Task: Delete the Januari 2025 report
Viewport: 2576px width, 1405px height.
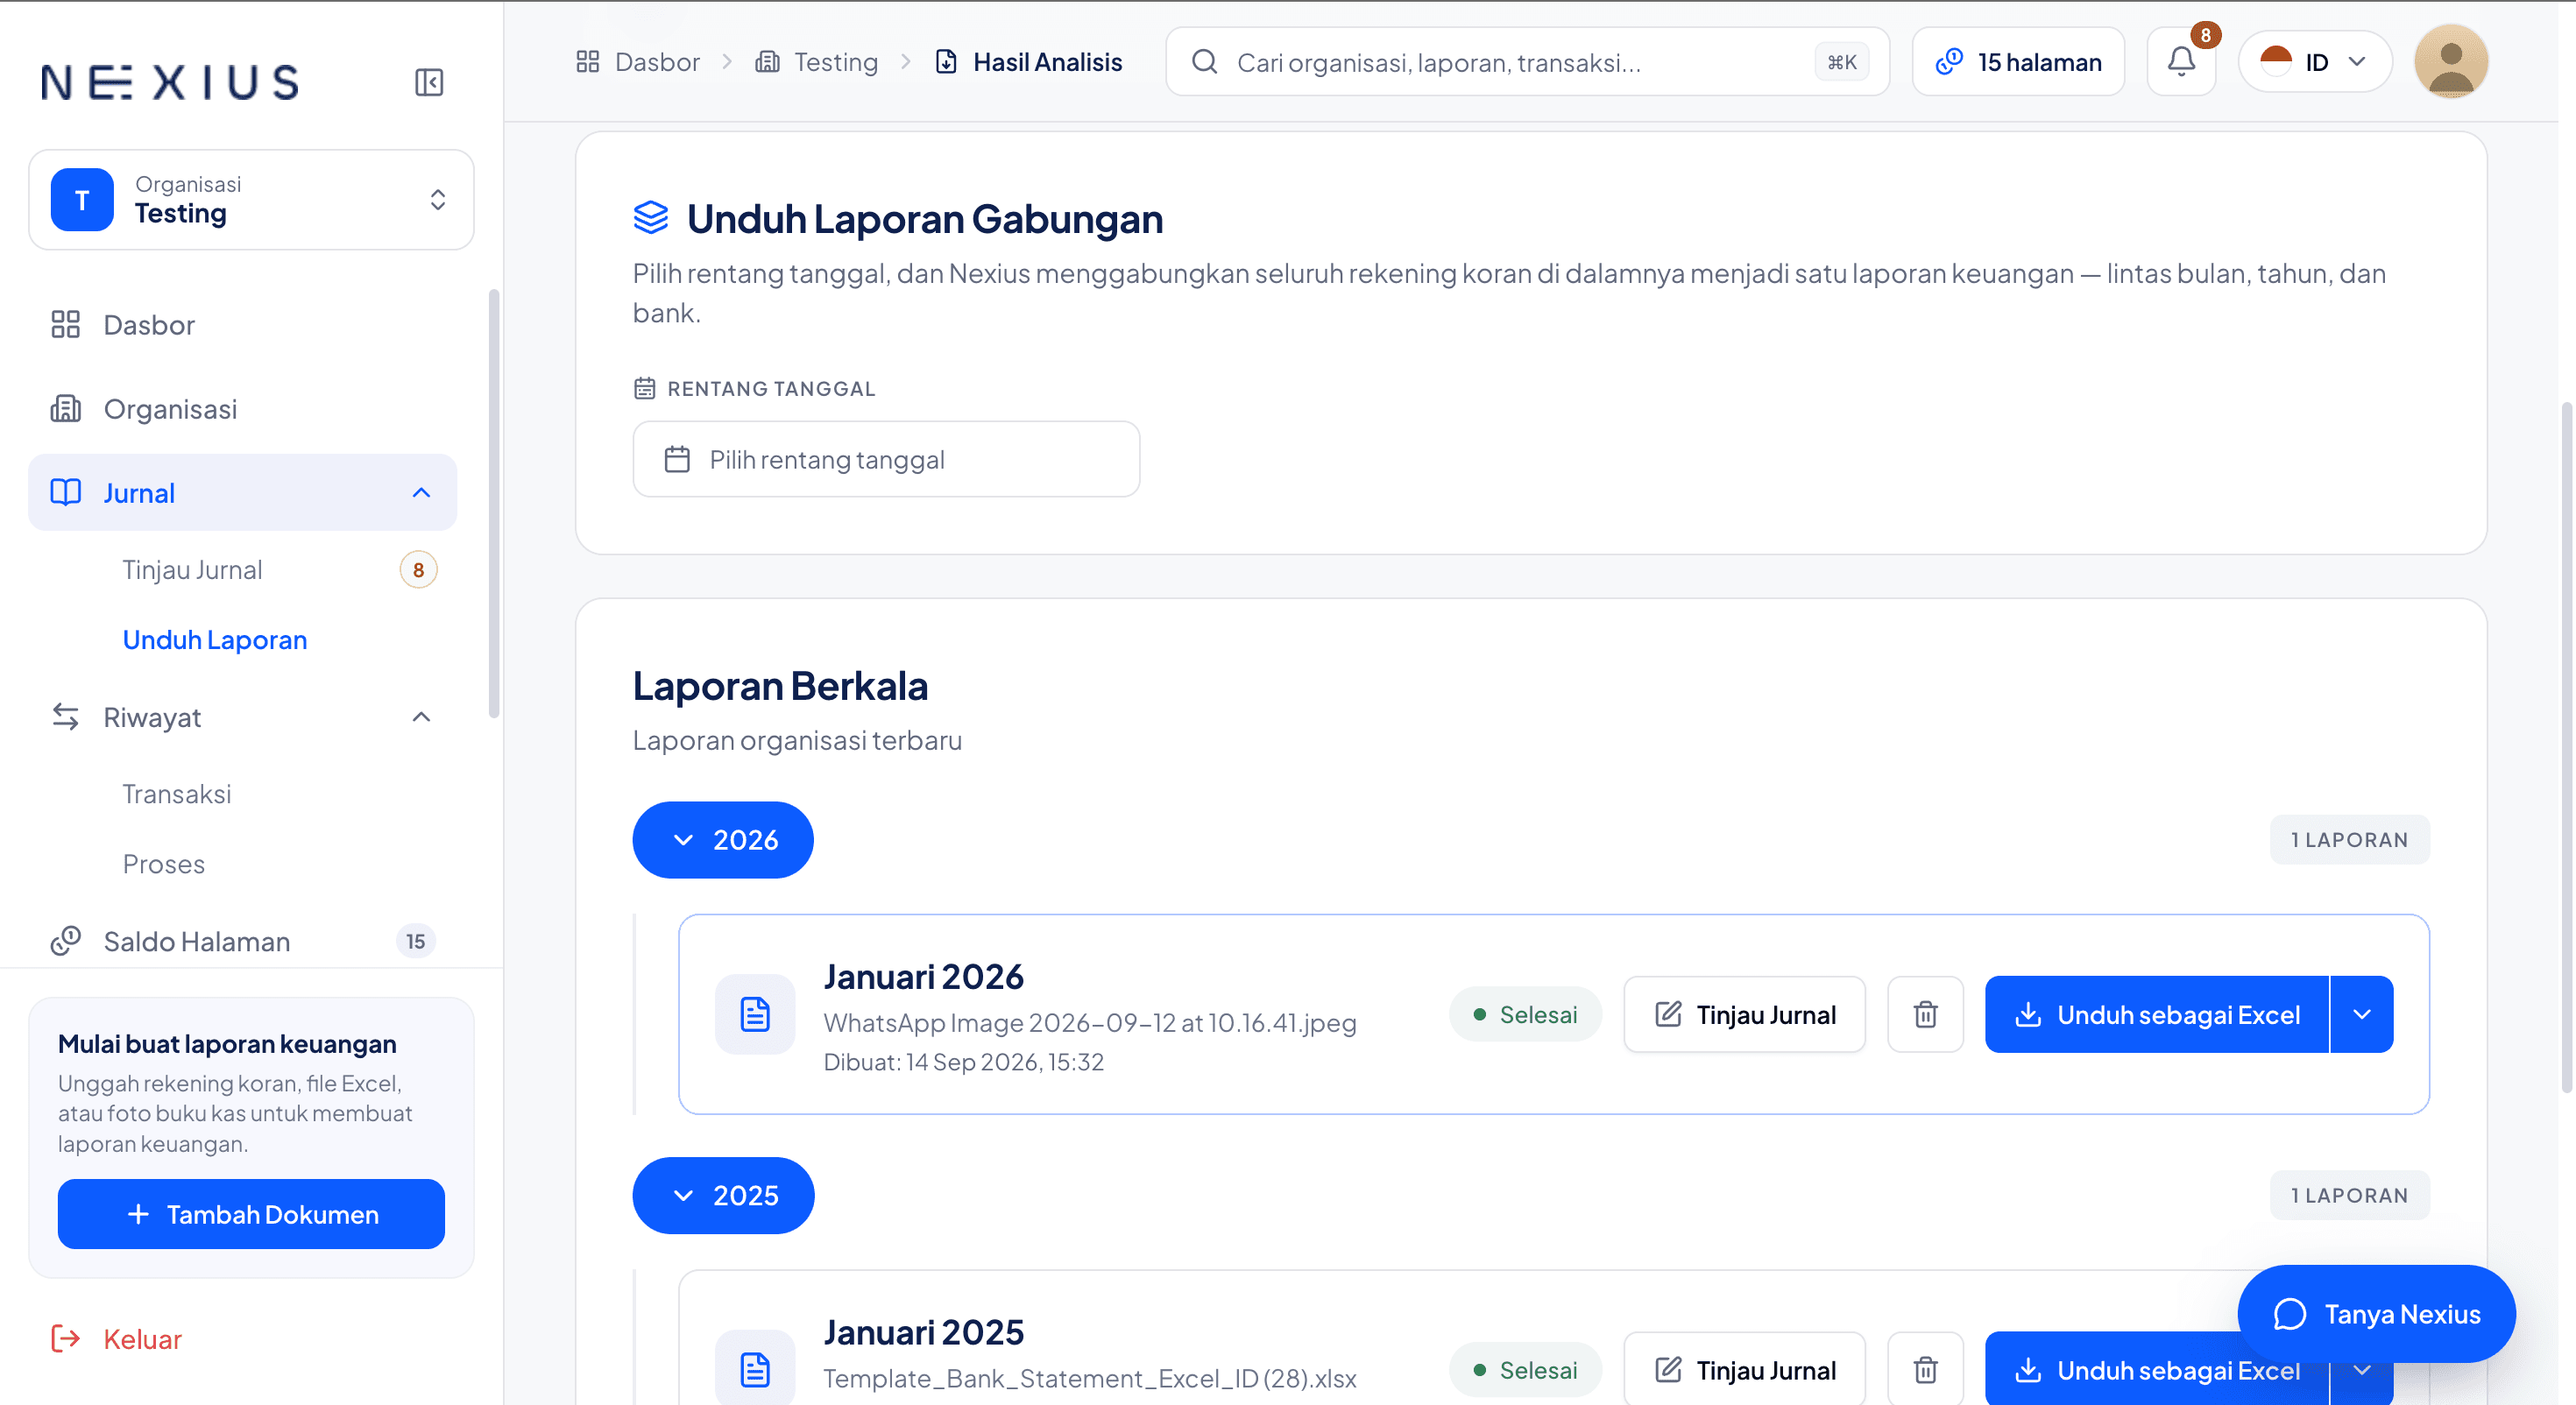Action: pos(1925,1369)
